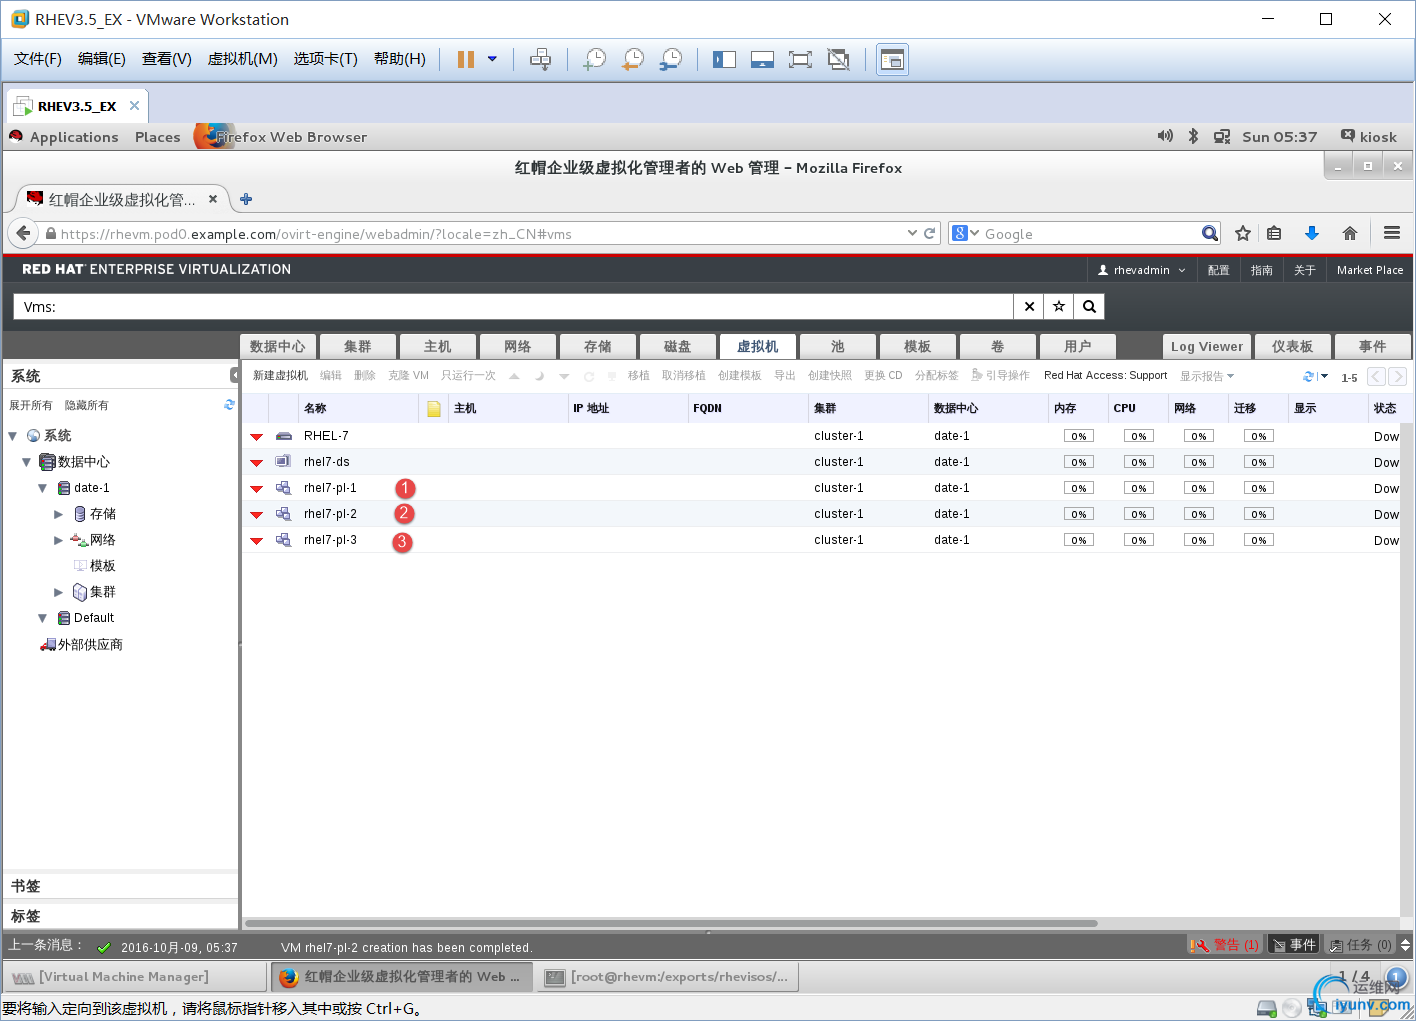Click Red Hat Access: Support button

1105,376
